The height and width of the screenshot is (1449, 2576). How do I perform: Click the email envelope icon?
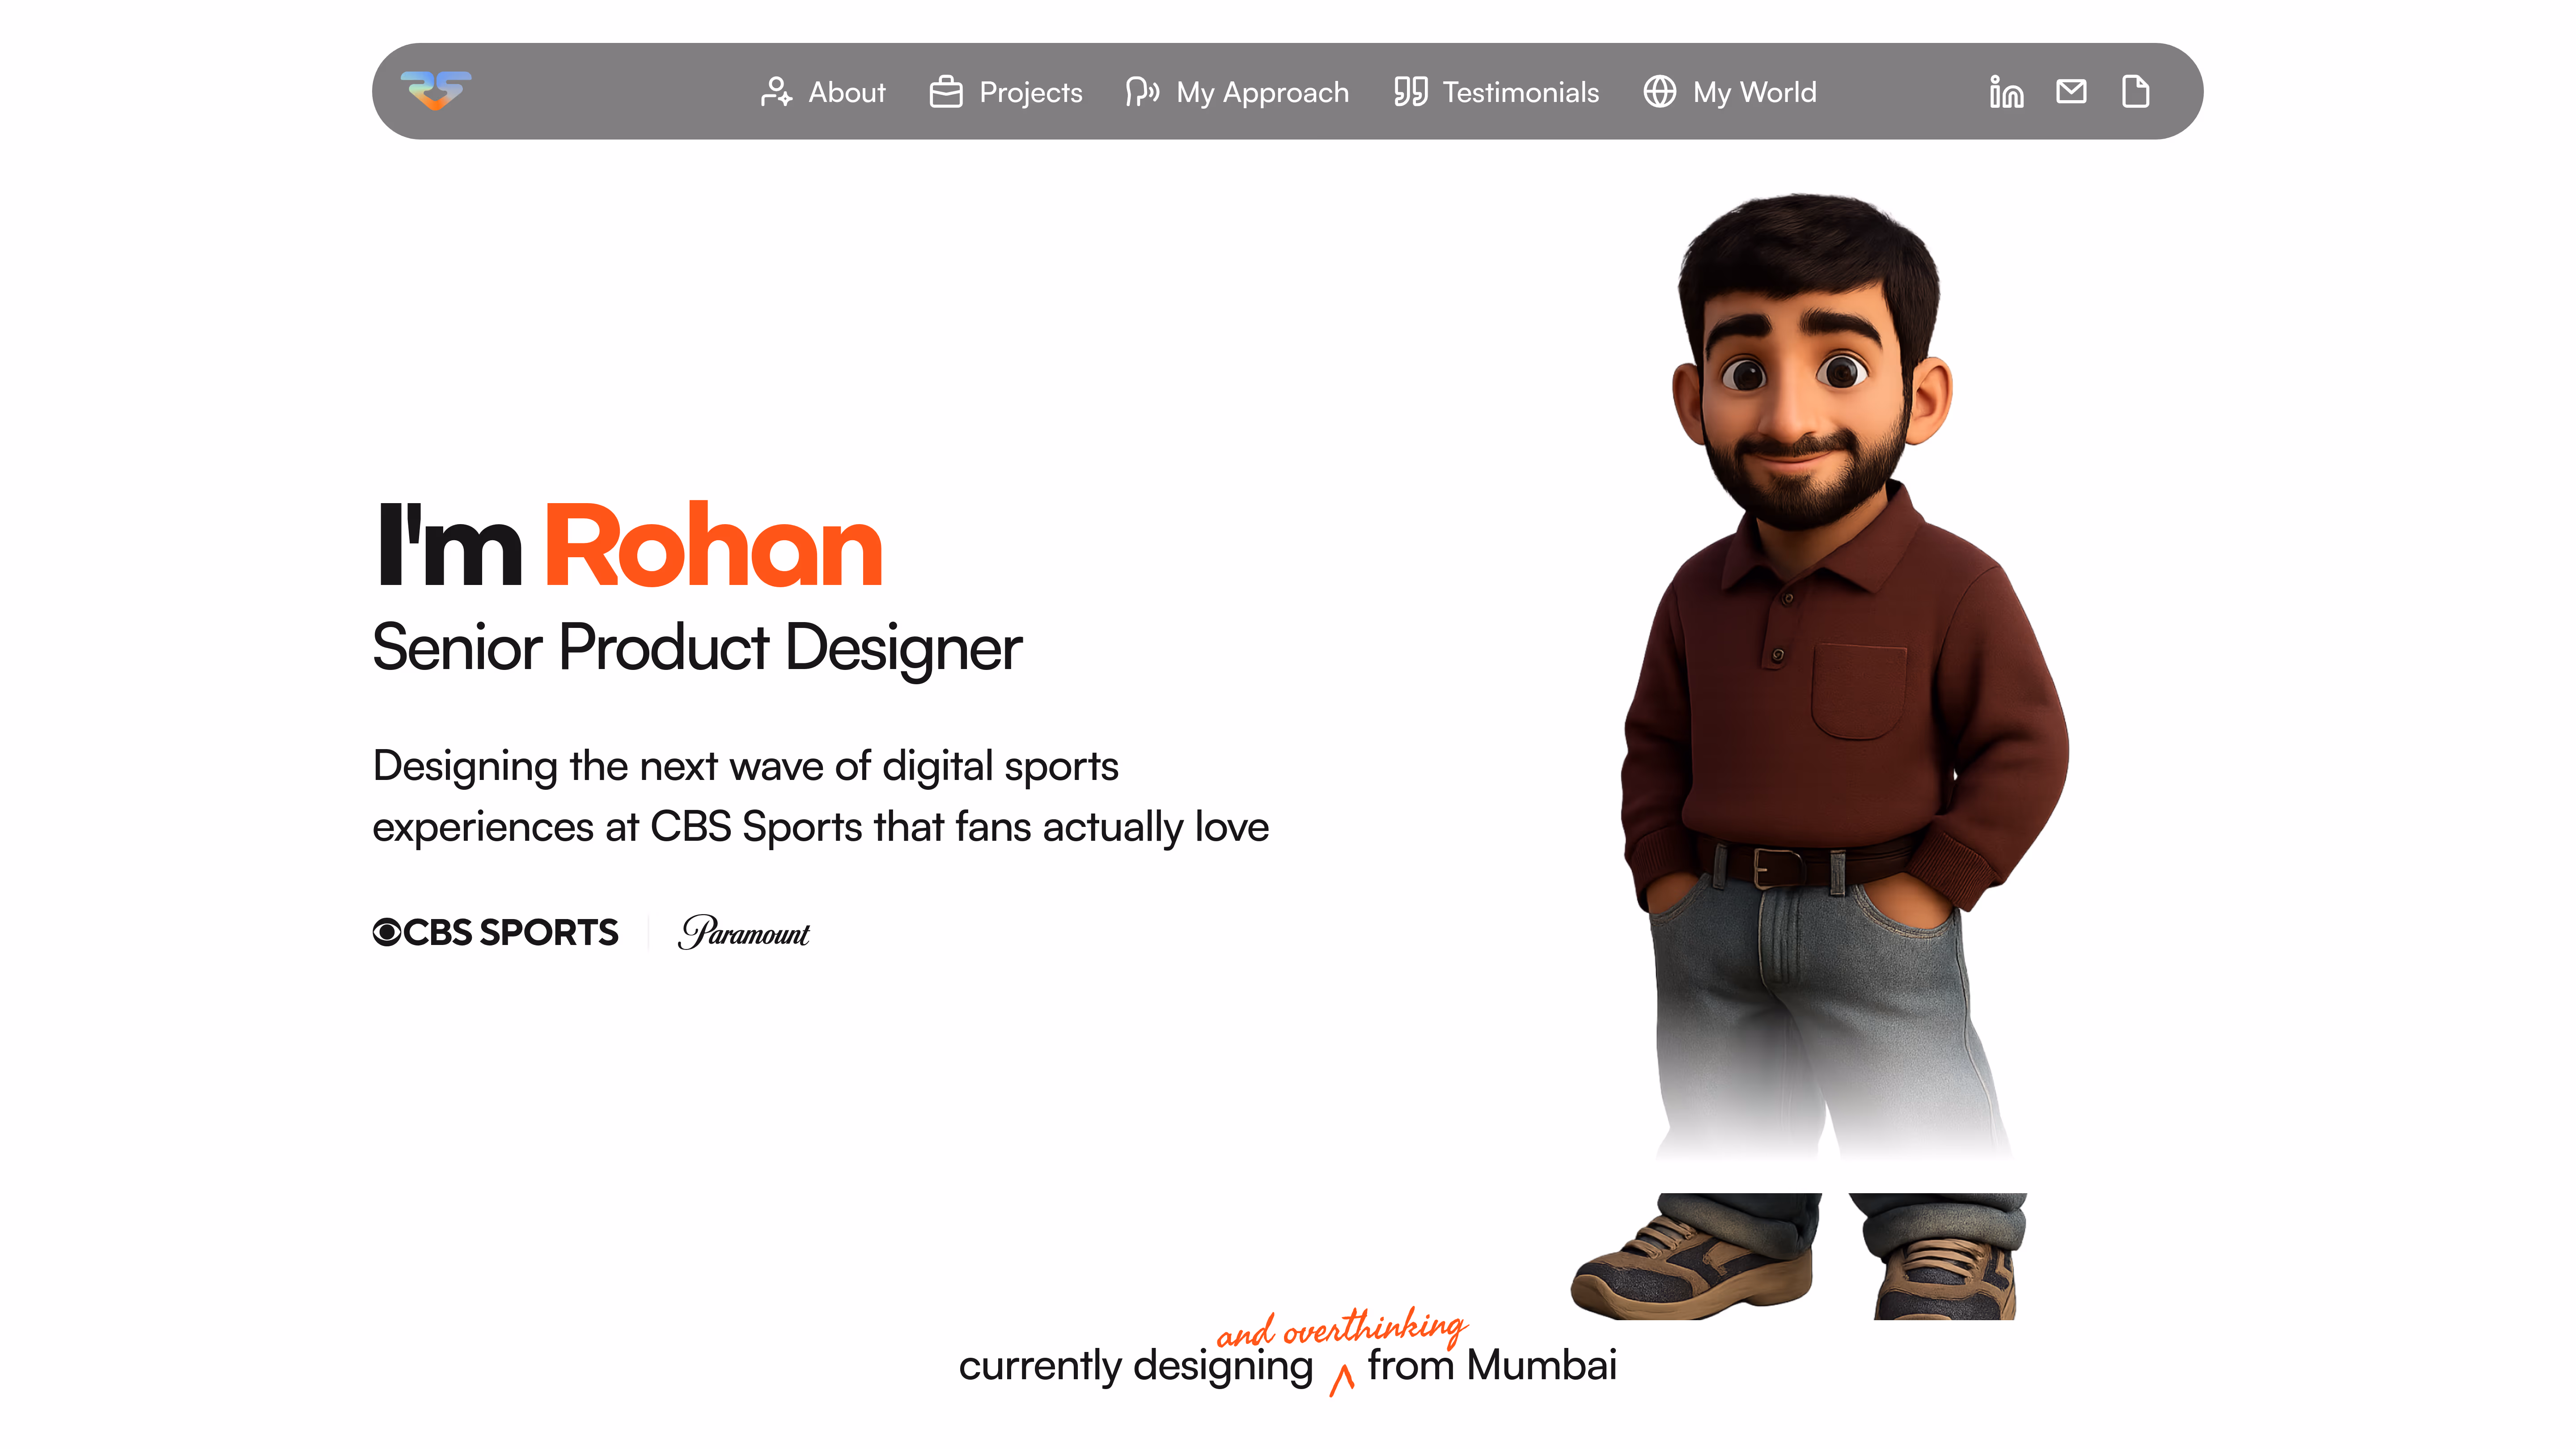2071,92
